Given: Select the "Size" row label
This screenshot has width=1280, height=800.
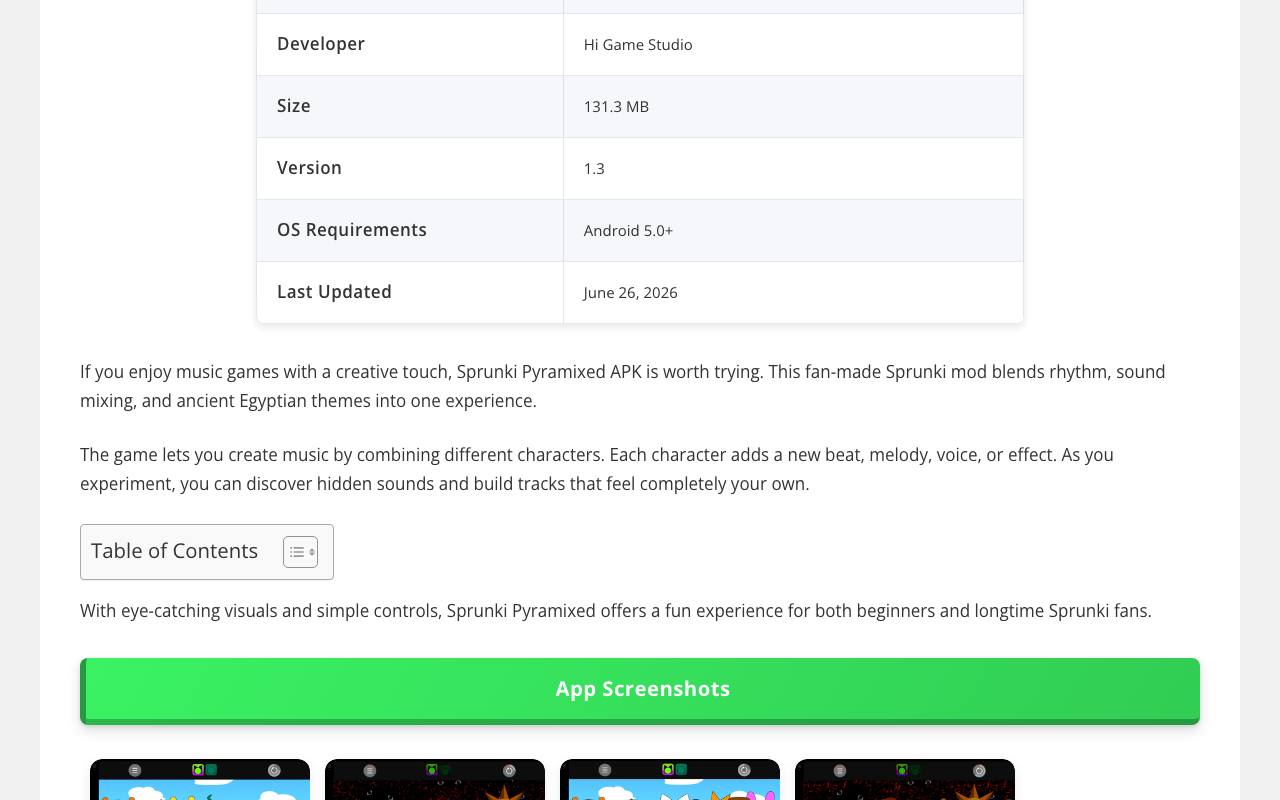Looking at the screenshot, I should 294,106.
